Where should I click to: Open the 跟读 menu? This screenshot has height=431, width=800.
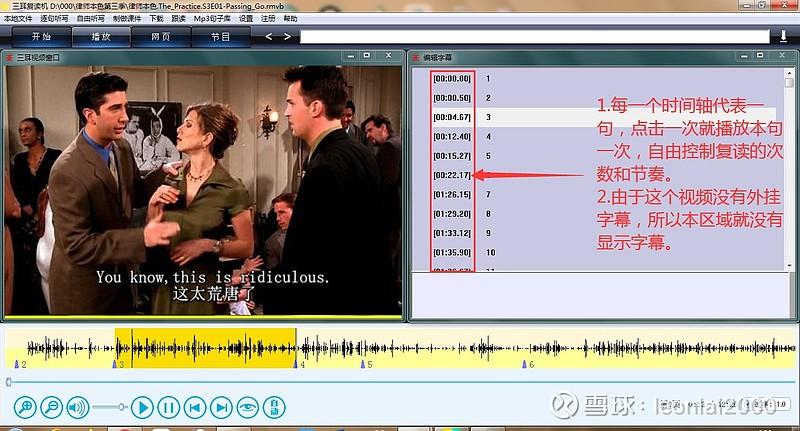click(x=179, y=18)
